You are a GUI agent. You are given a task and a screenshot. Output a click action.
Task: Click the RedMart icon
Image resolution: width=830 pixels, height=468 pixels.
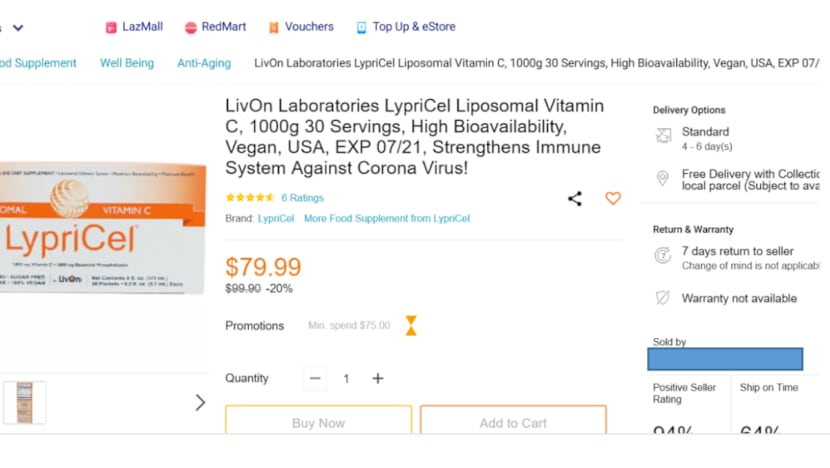coord(190,28)
